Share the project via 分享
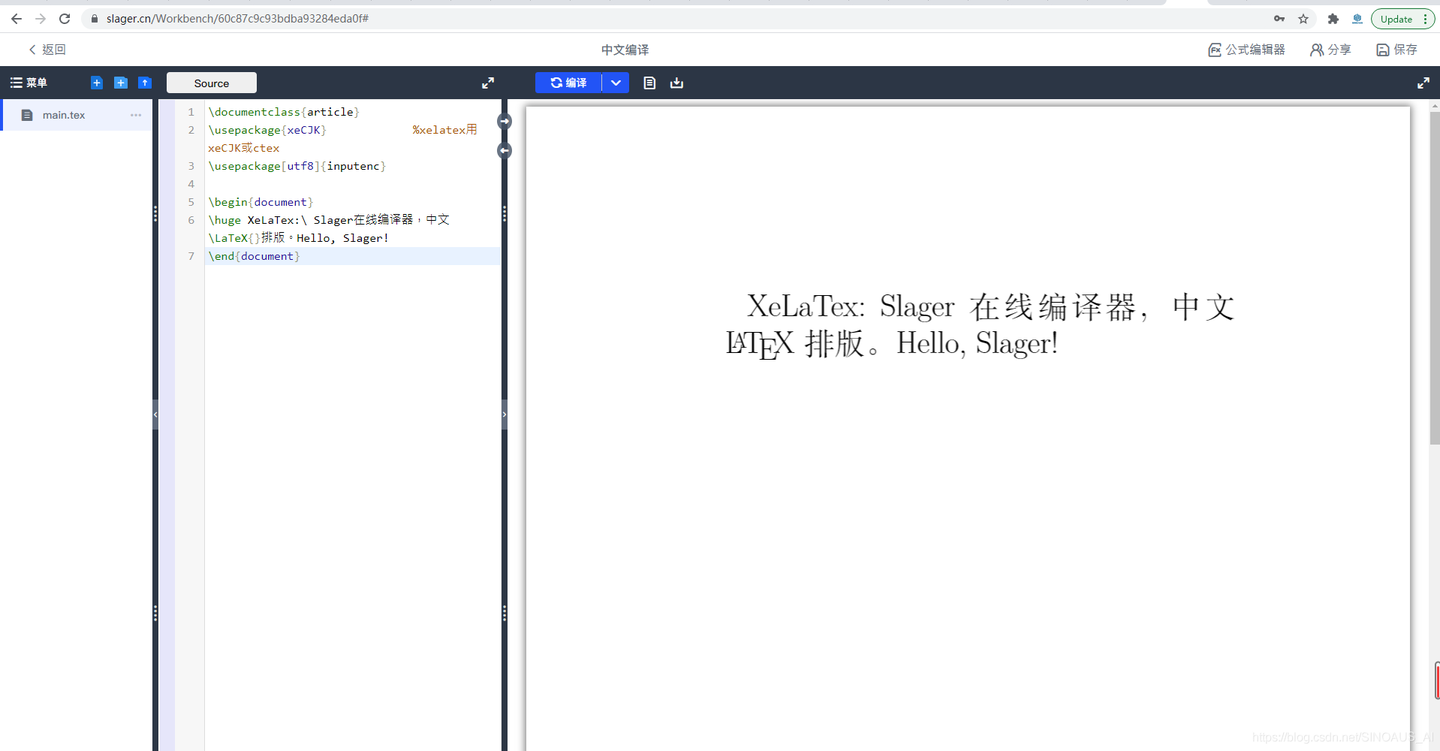 tap(1330, 49)
